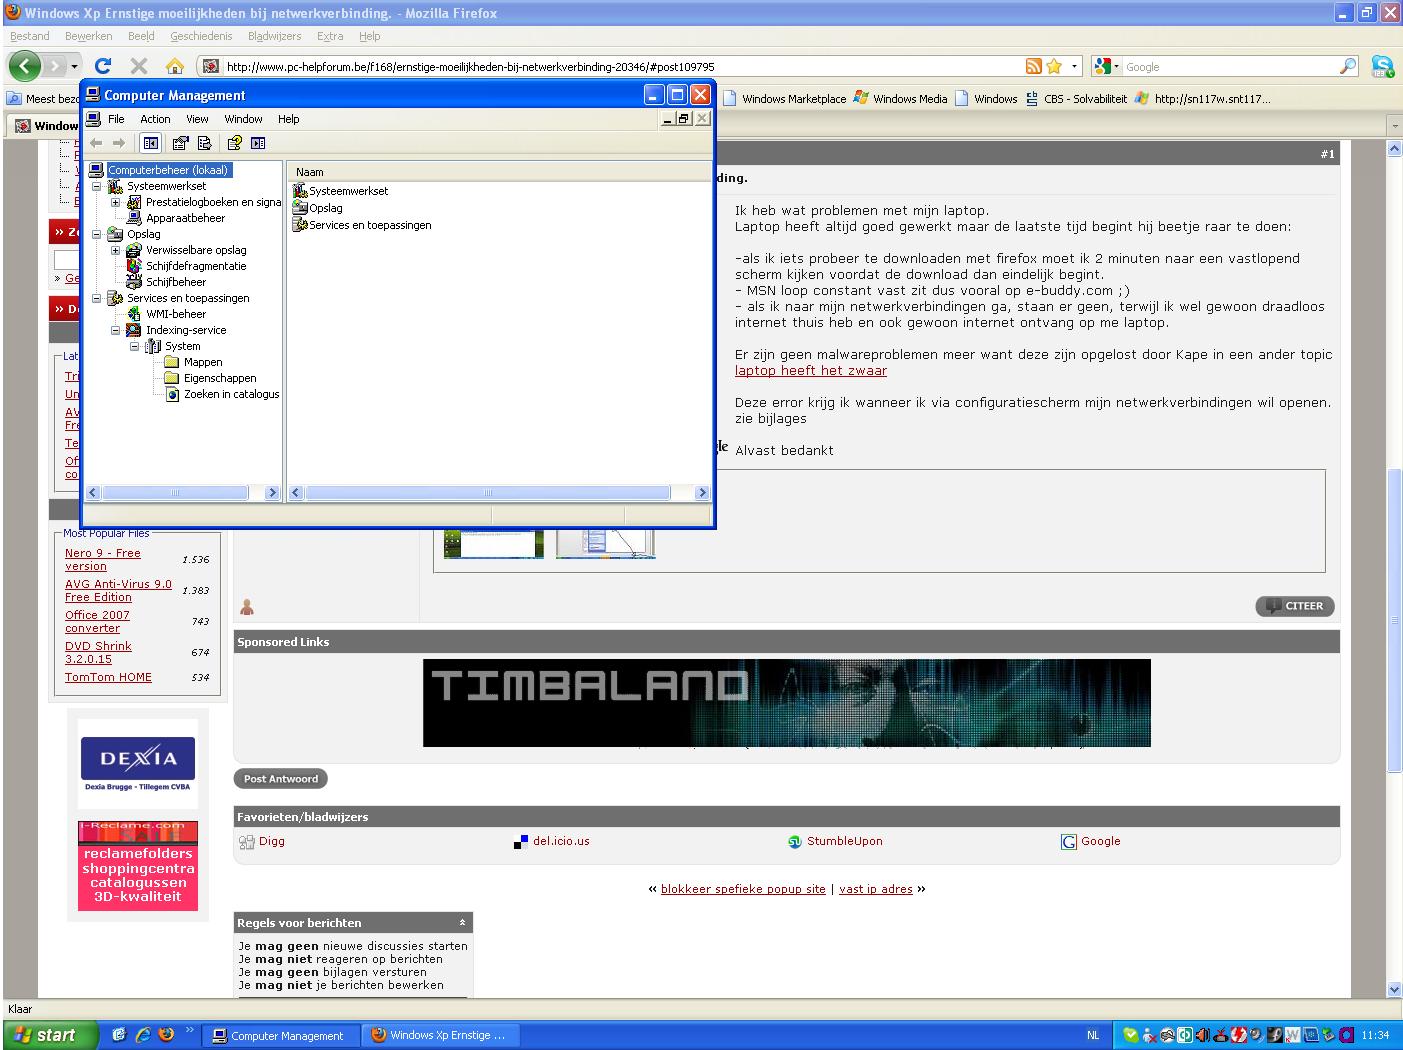Click Firefox Back button
The image size is (1403, 1050).
pos(24,66)
